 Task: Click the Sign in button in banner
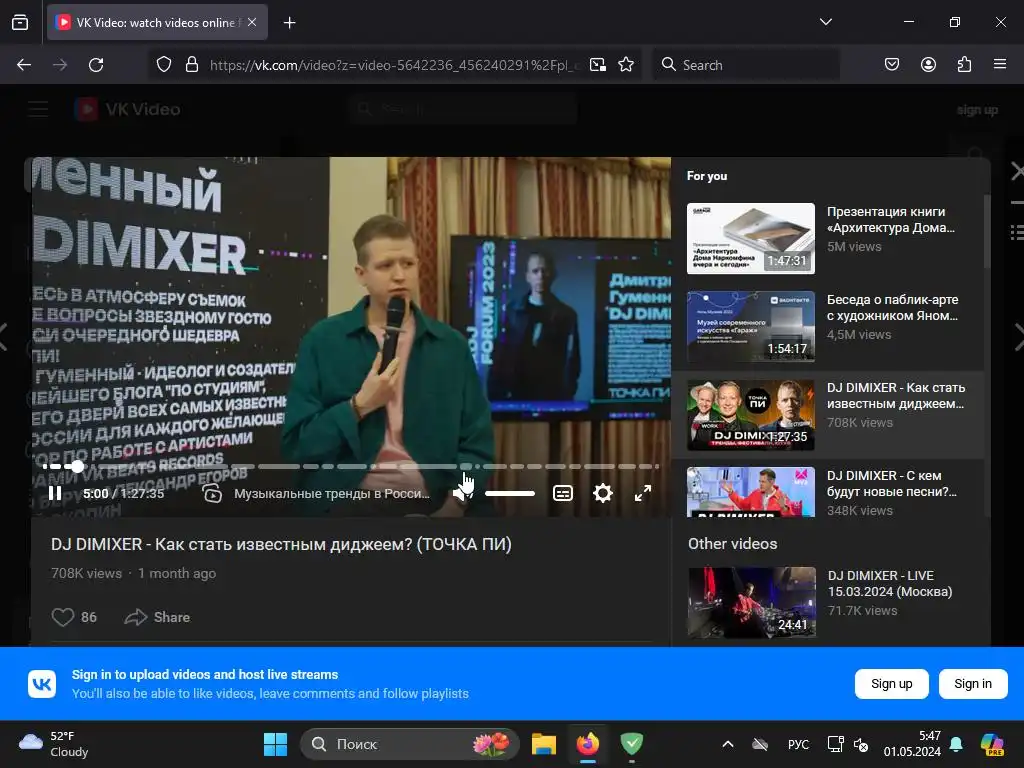tap(973, 684)
